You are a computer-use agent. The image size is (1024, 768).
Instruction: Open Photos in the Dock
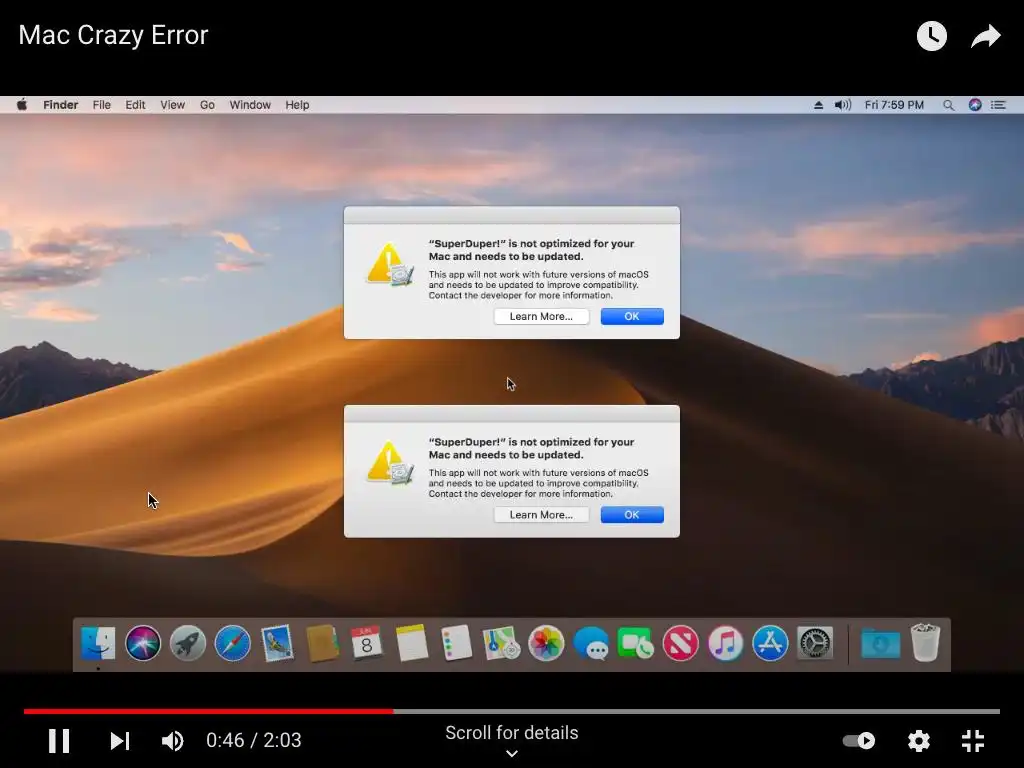546,643
